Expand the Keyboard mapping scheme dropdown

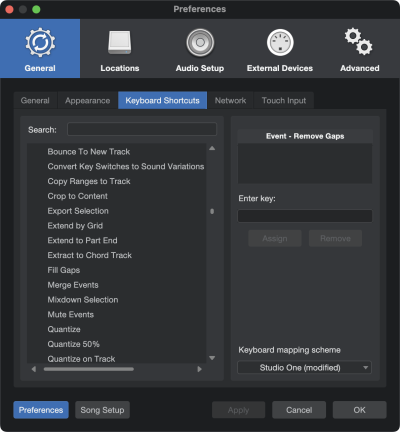pyautogui.click(x=304, y=368)
